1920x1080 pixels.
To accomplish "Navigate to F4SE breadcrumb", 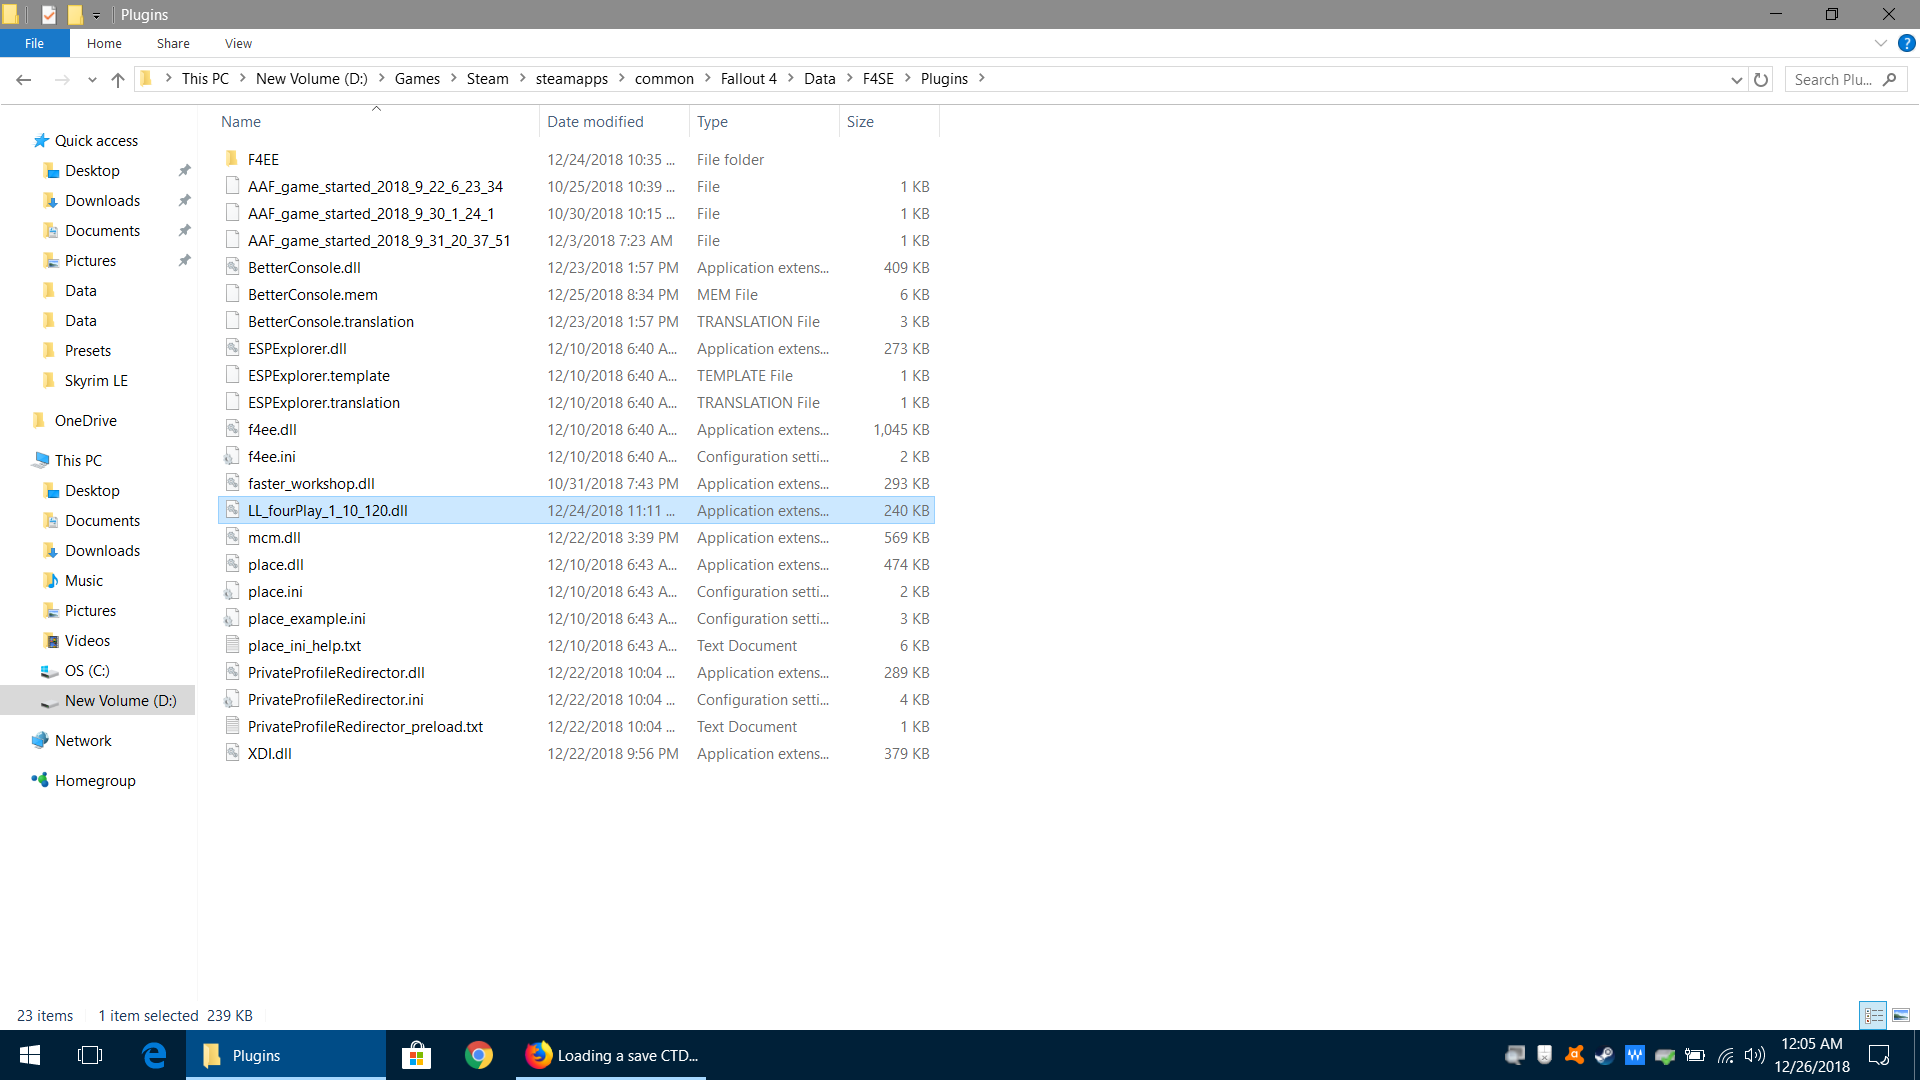I will pyautogui.click(x=878, y=79).
